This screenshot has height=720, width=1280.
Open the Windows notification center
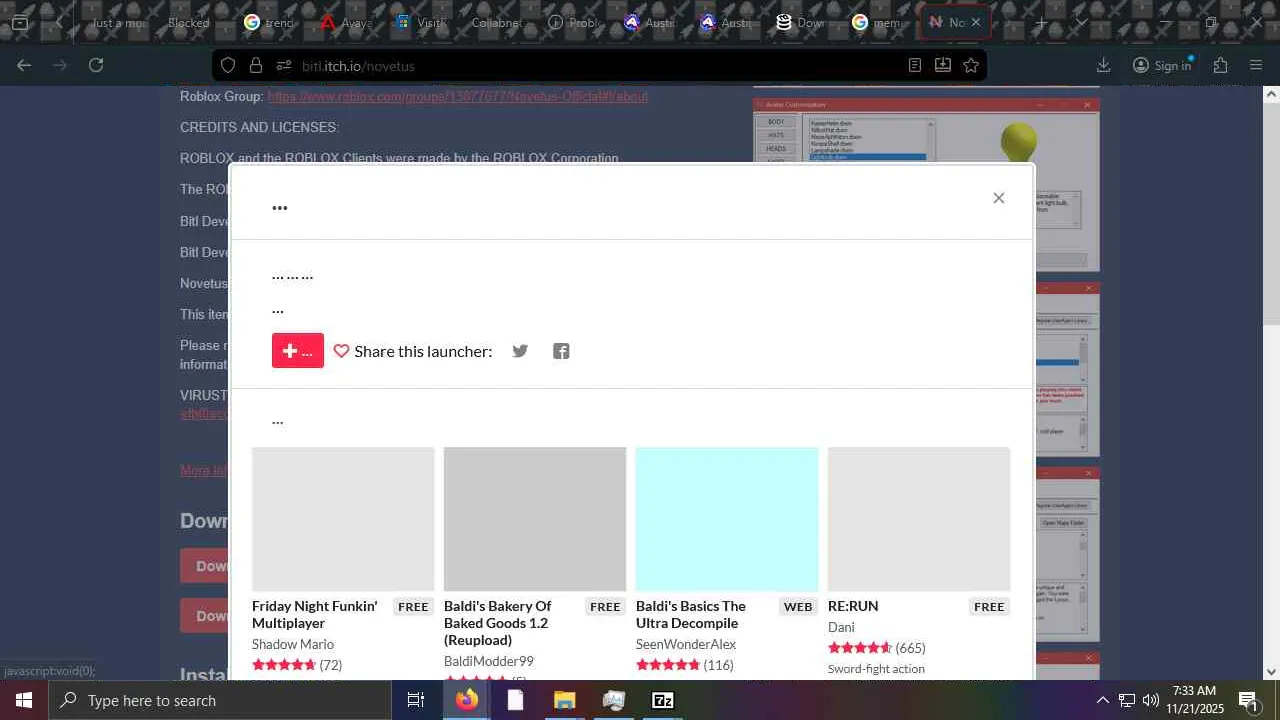[1248, 700]
